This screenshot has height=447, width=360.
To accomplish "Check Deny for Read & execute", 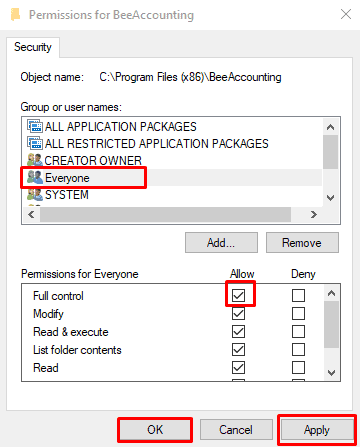I will (x=298, y=331).
